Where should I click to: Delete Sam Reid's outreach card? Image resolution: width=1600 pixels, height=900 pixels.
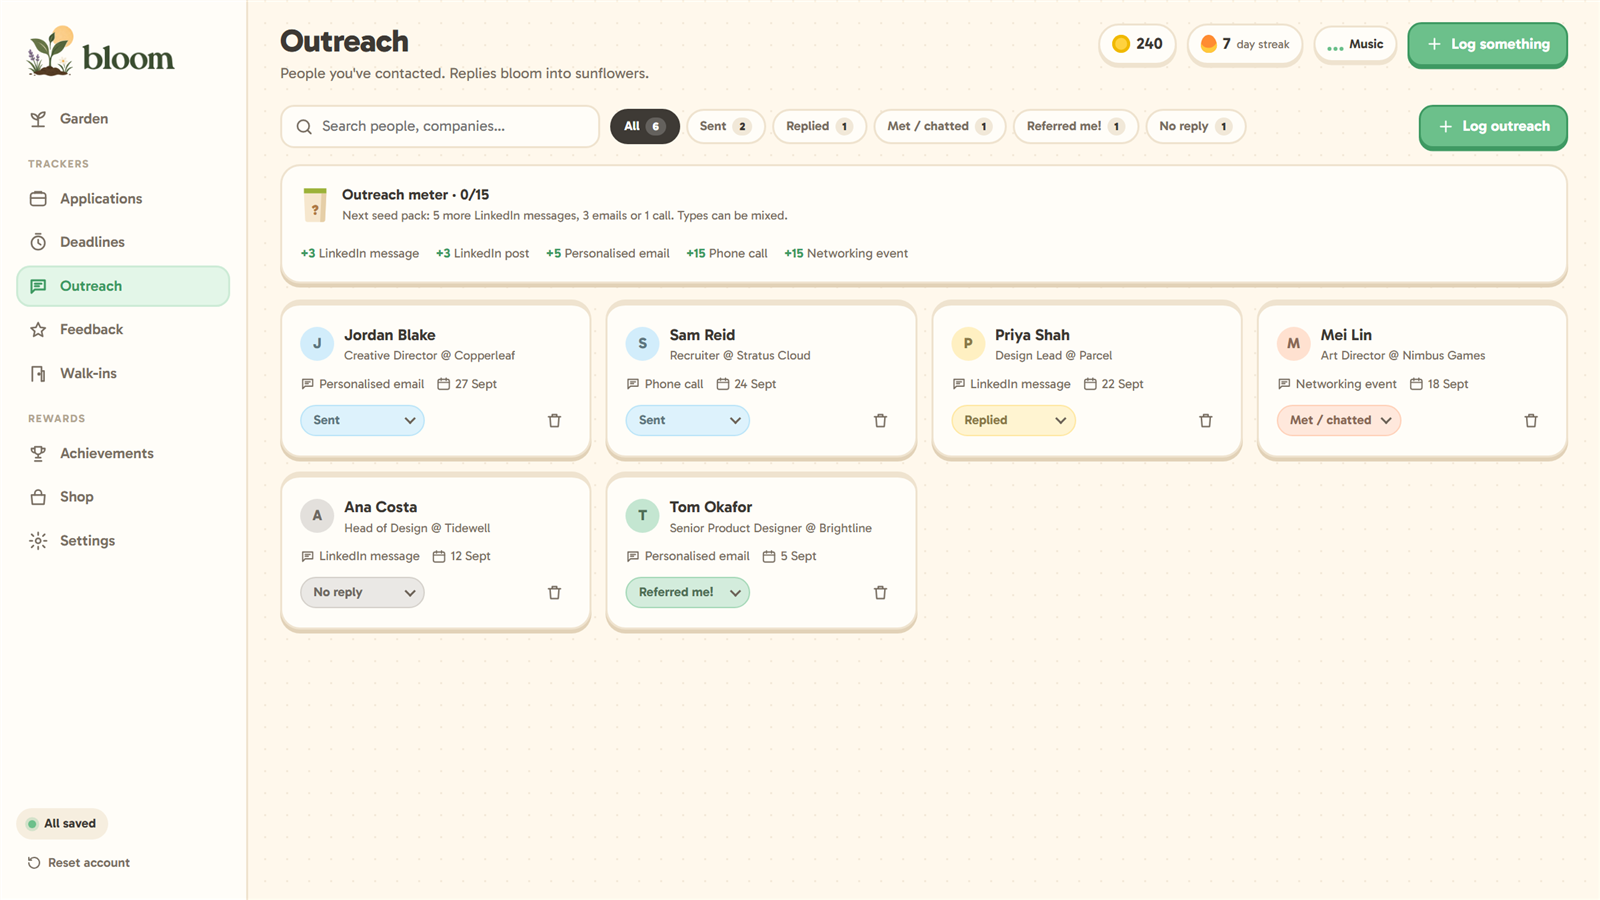coord(880,421)
